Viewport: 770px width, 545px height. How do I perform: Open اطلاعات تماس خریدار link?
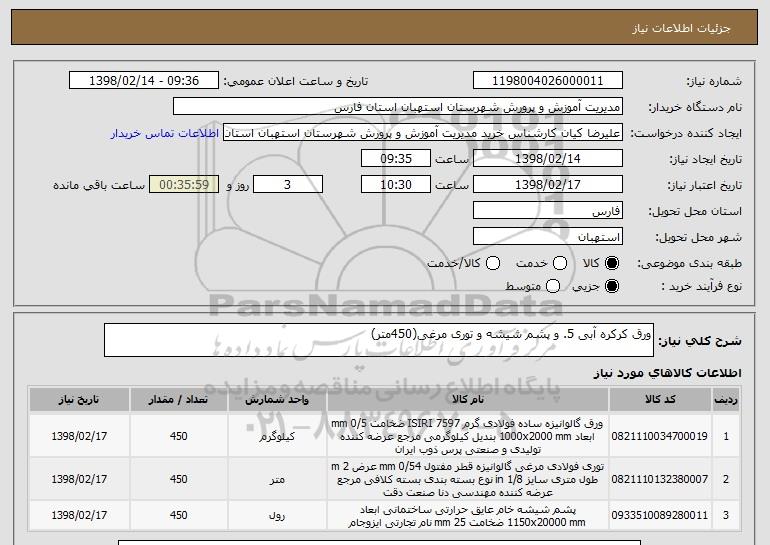point(165,133)
